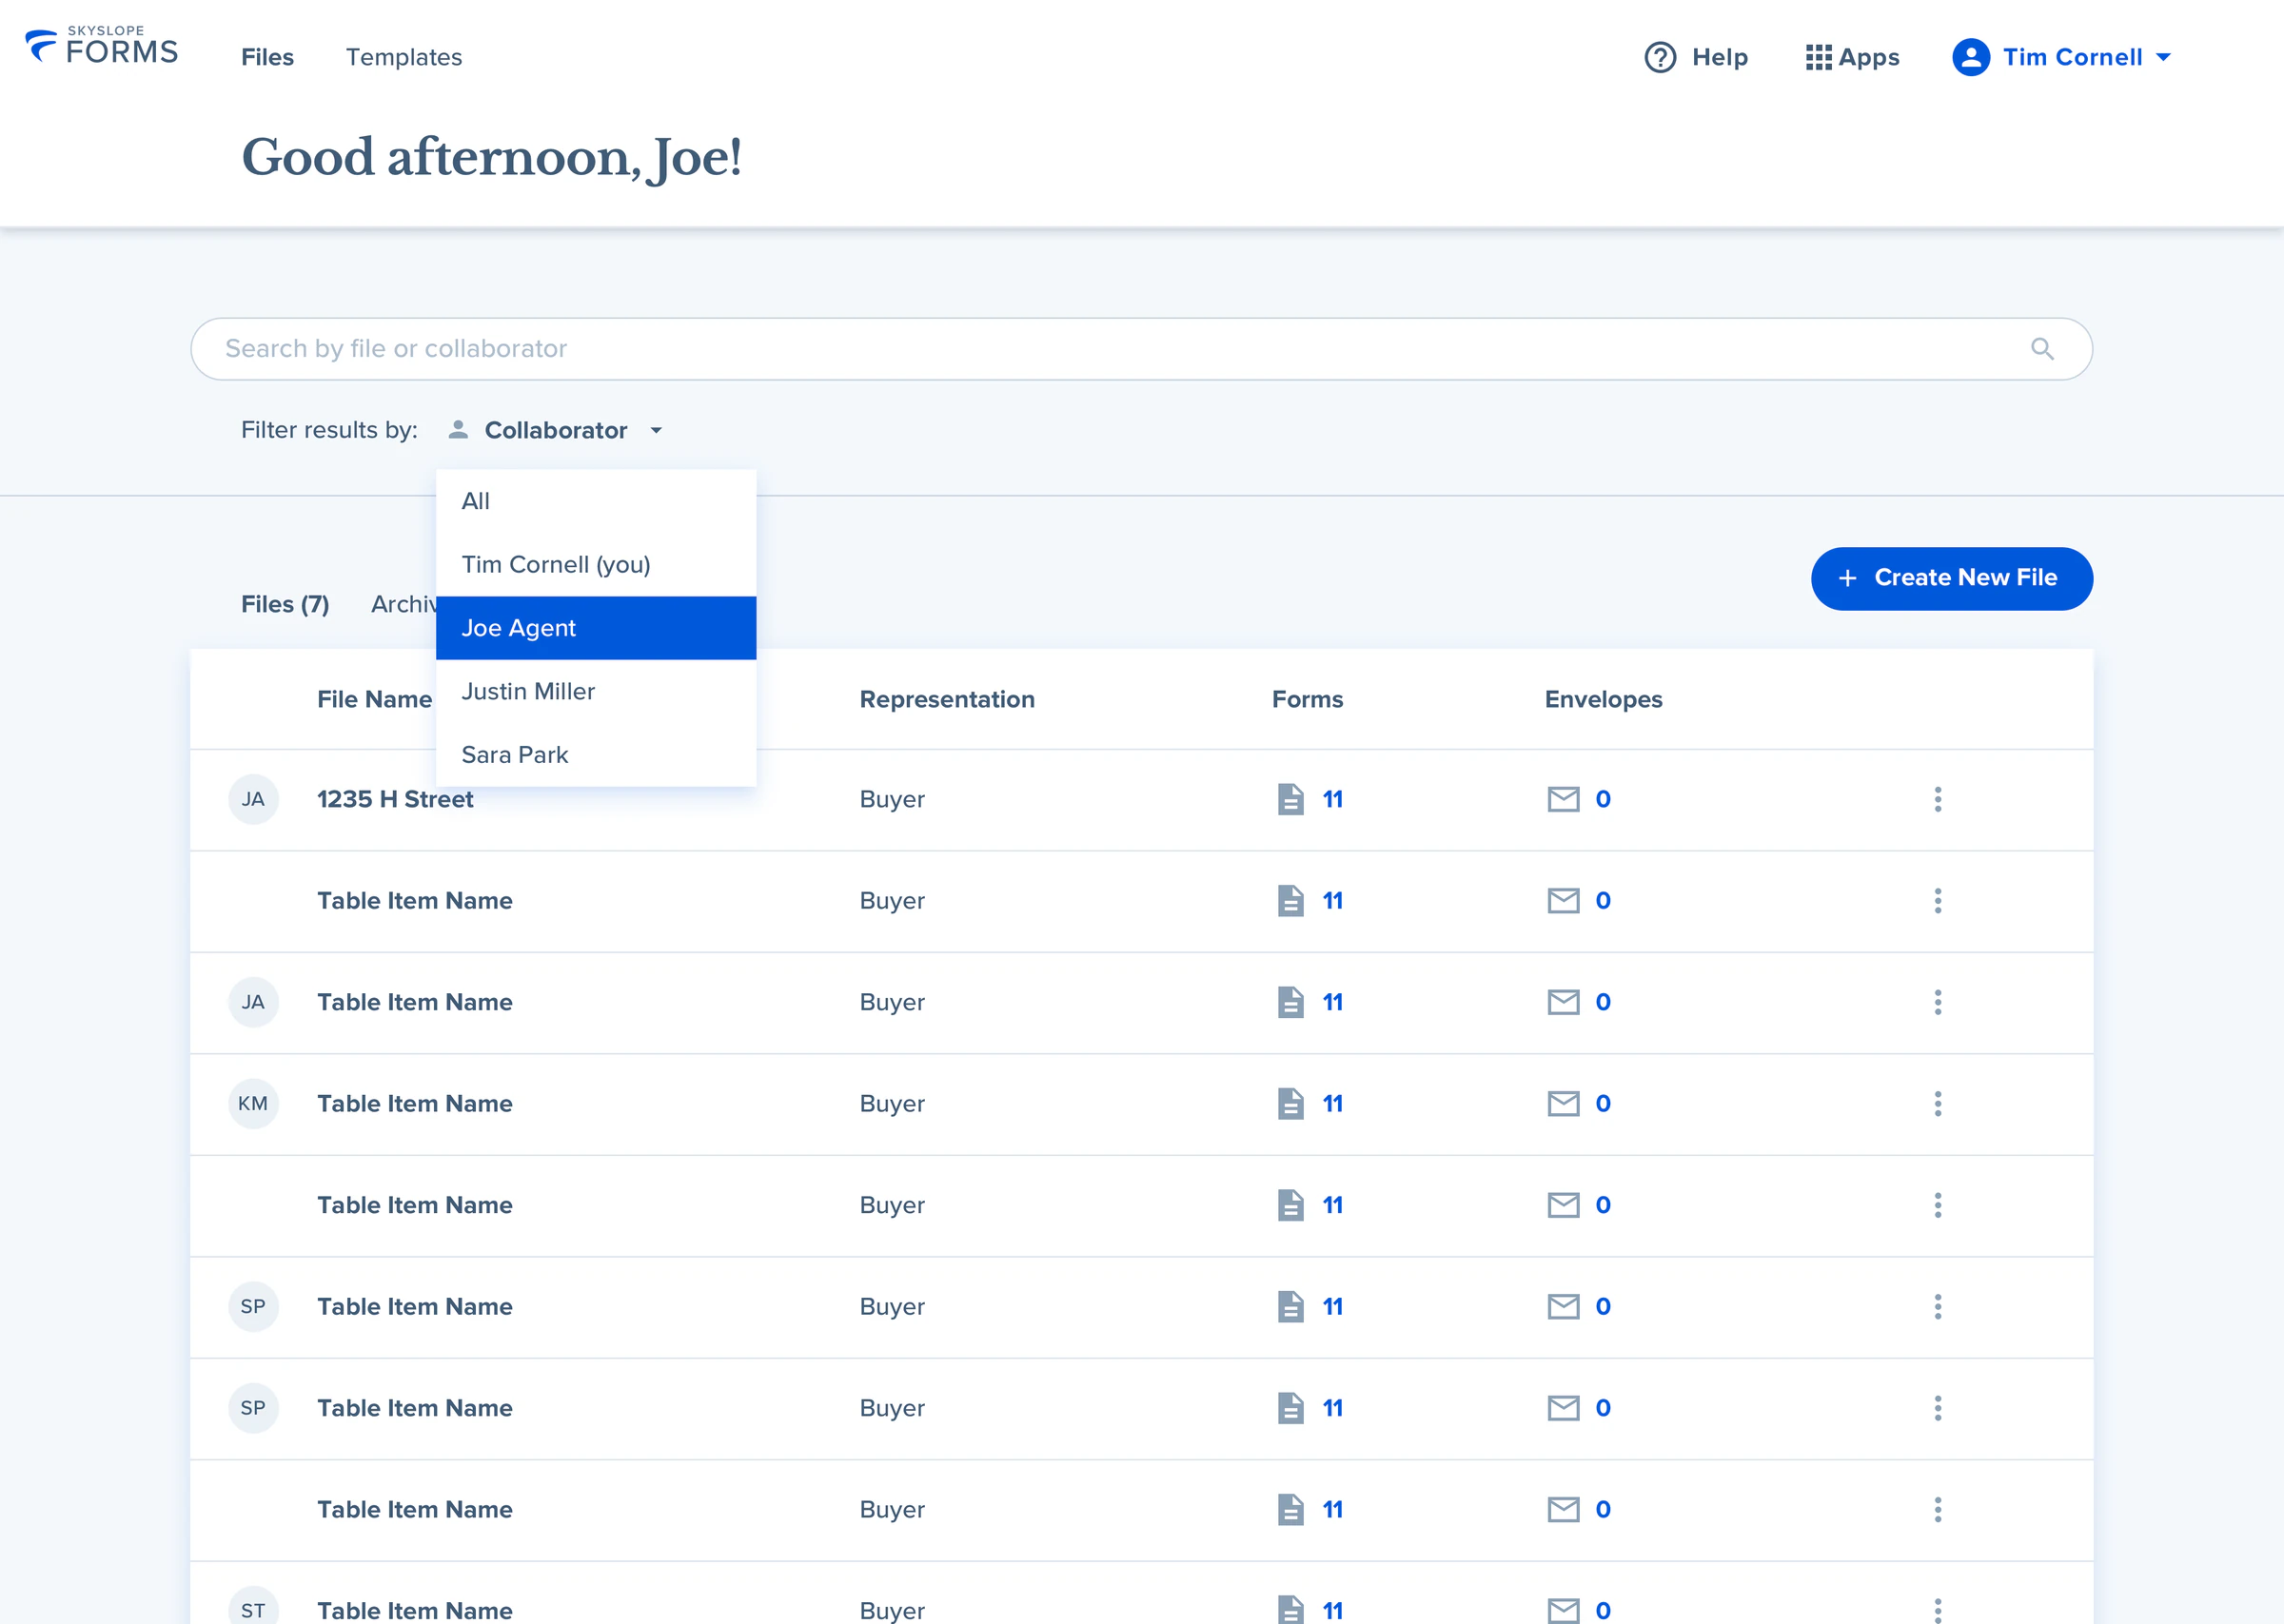The width and height of the screenshot is (2284, 1624).
Task: Open the Help question mark icon
Action: pyautogui.click(x=1660, y=57)
